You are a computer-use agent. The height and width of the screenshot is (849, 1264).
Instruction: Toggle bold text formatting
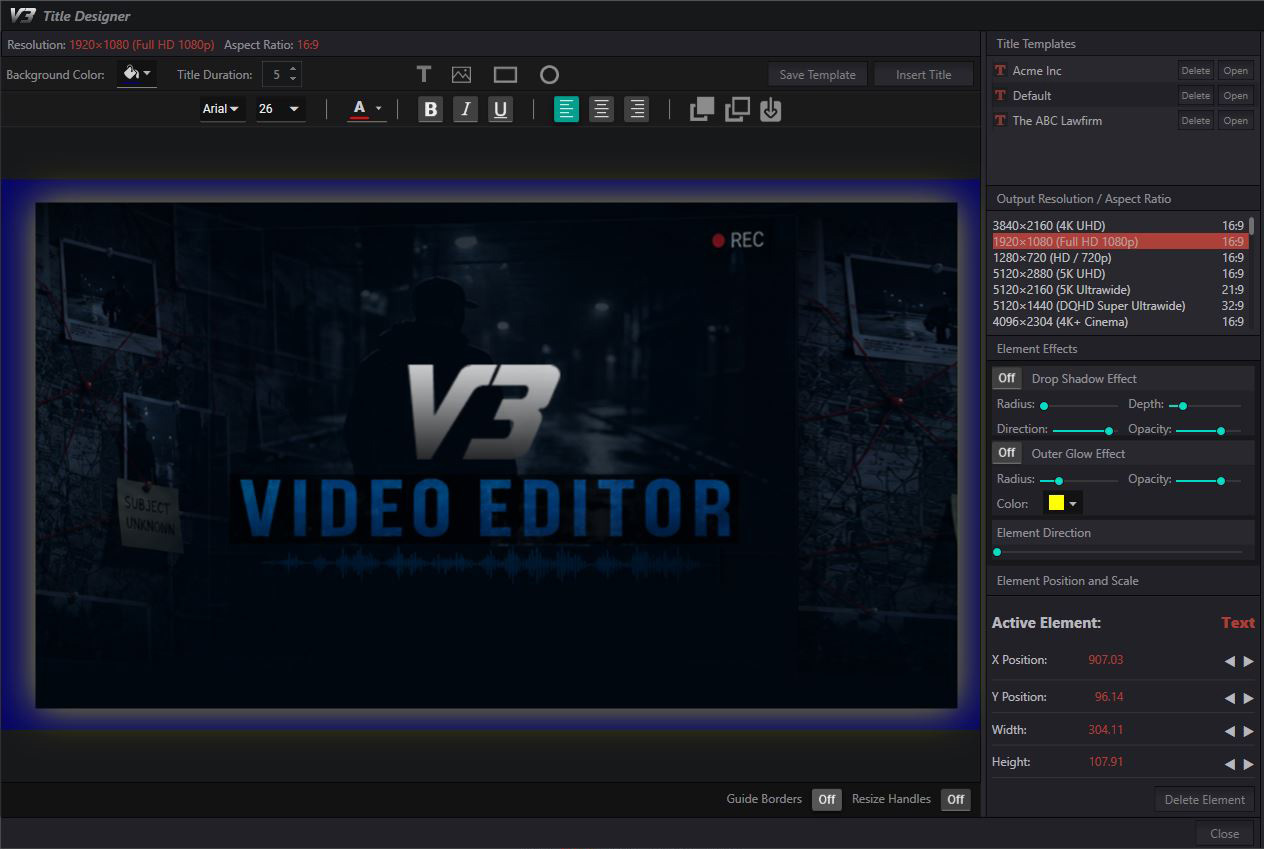[431, 109]
